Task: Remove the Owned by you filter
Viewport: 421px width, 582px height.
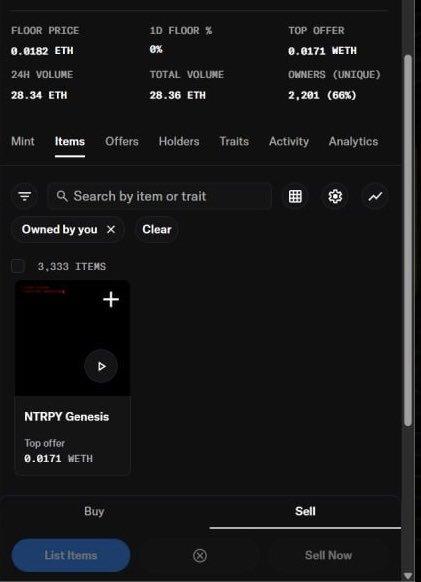Action: (111, 229)
